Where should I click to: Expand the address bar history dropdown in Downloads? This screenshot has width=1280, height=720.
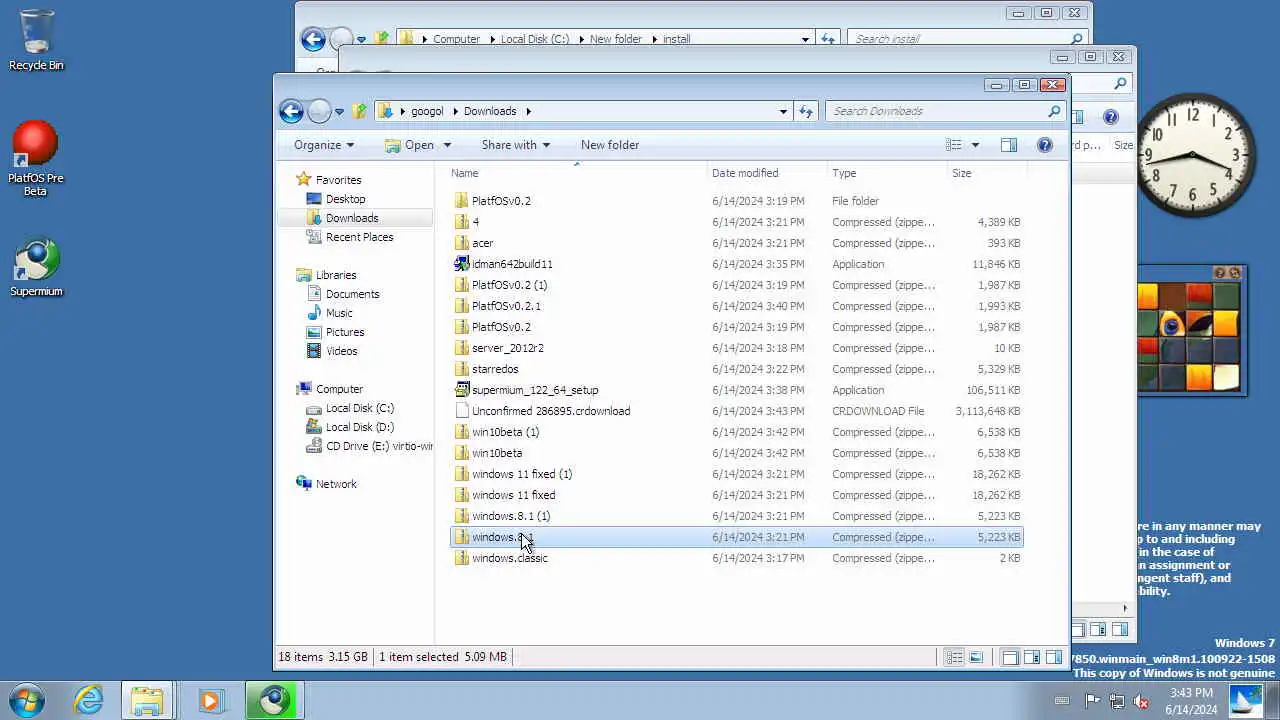tap(783, 111)
